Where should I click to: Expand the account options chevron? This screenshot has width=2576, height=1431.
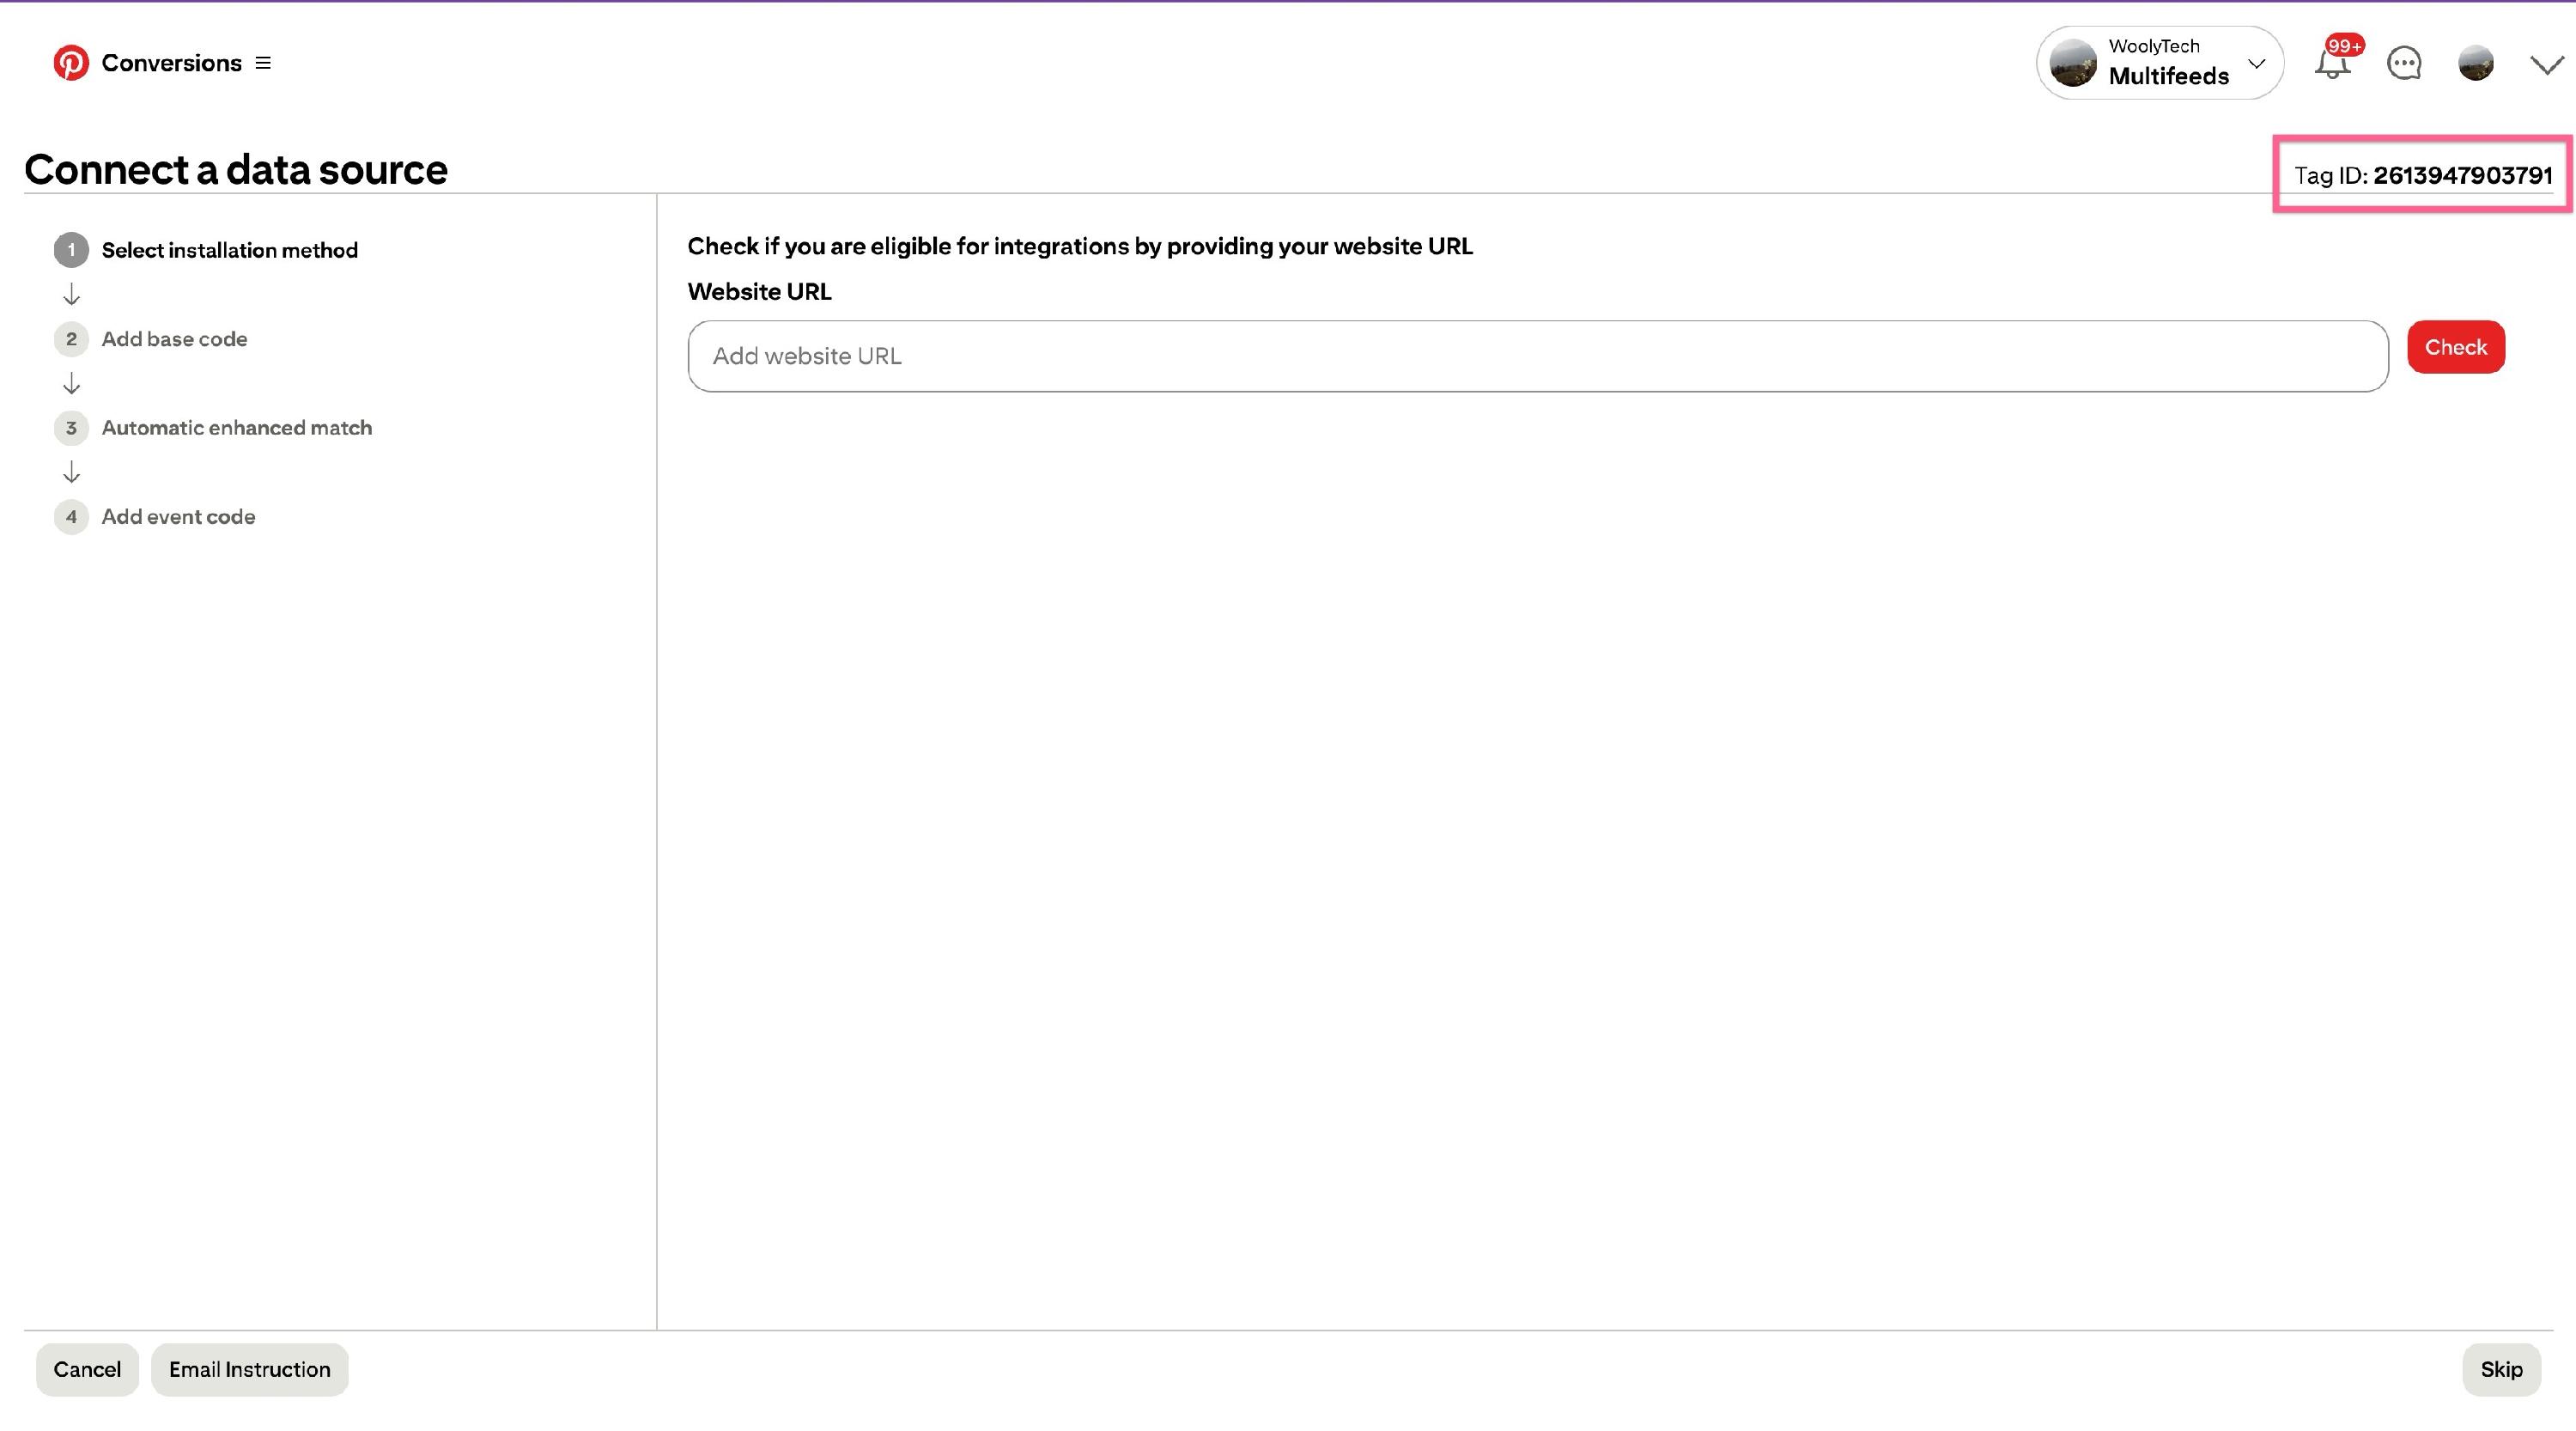click(2546, 64)
